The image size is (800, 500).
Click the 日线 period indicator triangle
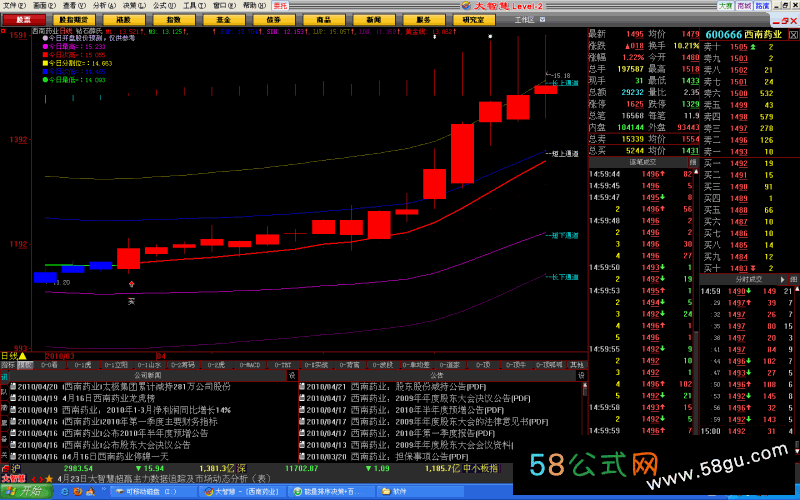pyautogui.click(x=22, y=356)
